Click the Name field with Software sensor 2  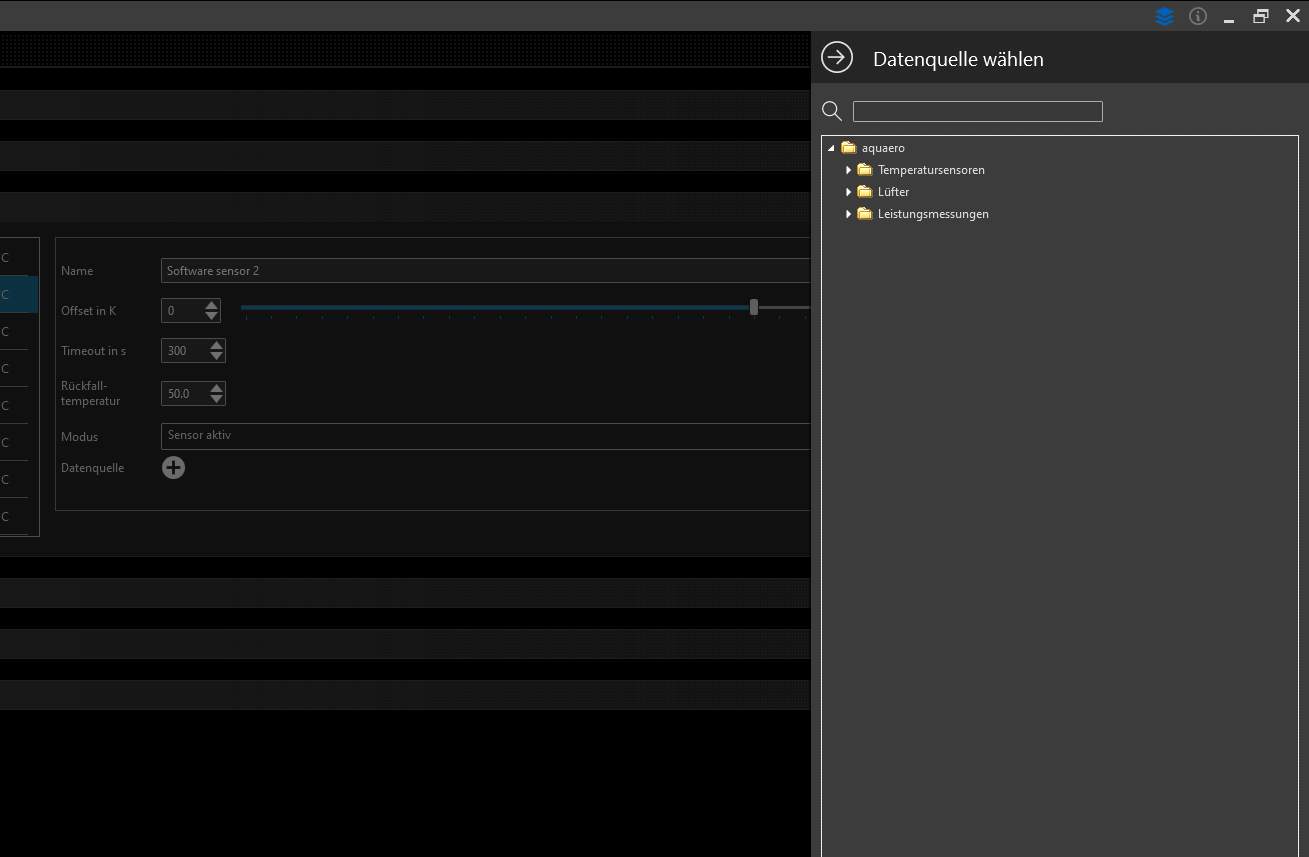[x=485, y=271]
